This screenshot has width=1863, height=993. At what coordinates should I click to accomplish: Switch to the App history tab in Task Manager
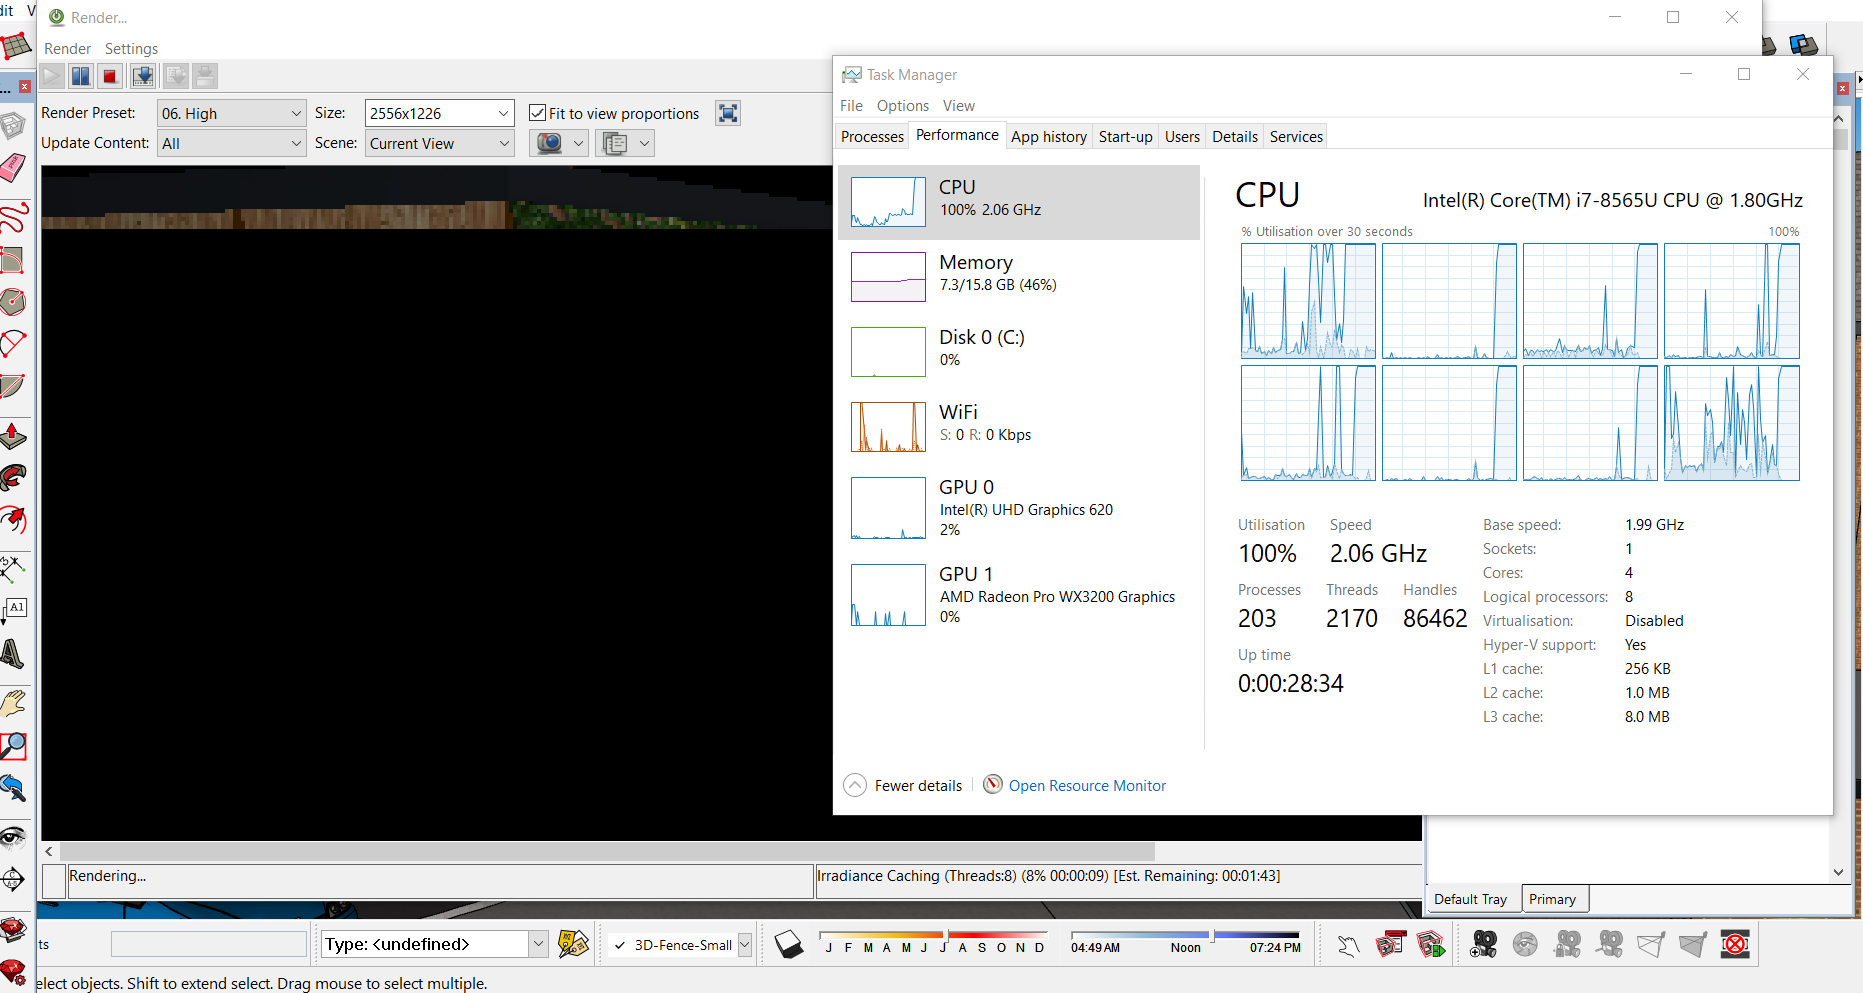1049,136
